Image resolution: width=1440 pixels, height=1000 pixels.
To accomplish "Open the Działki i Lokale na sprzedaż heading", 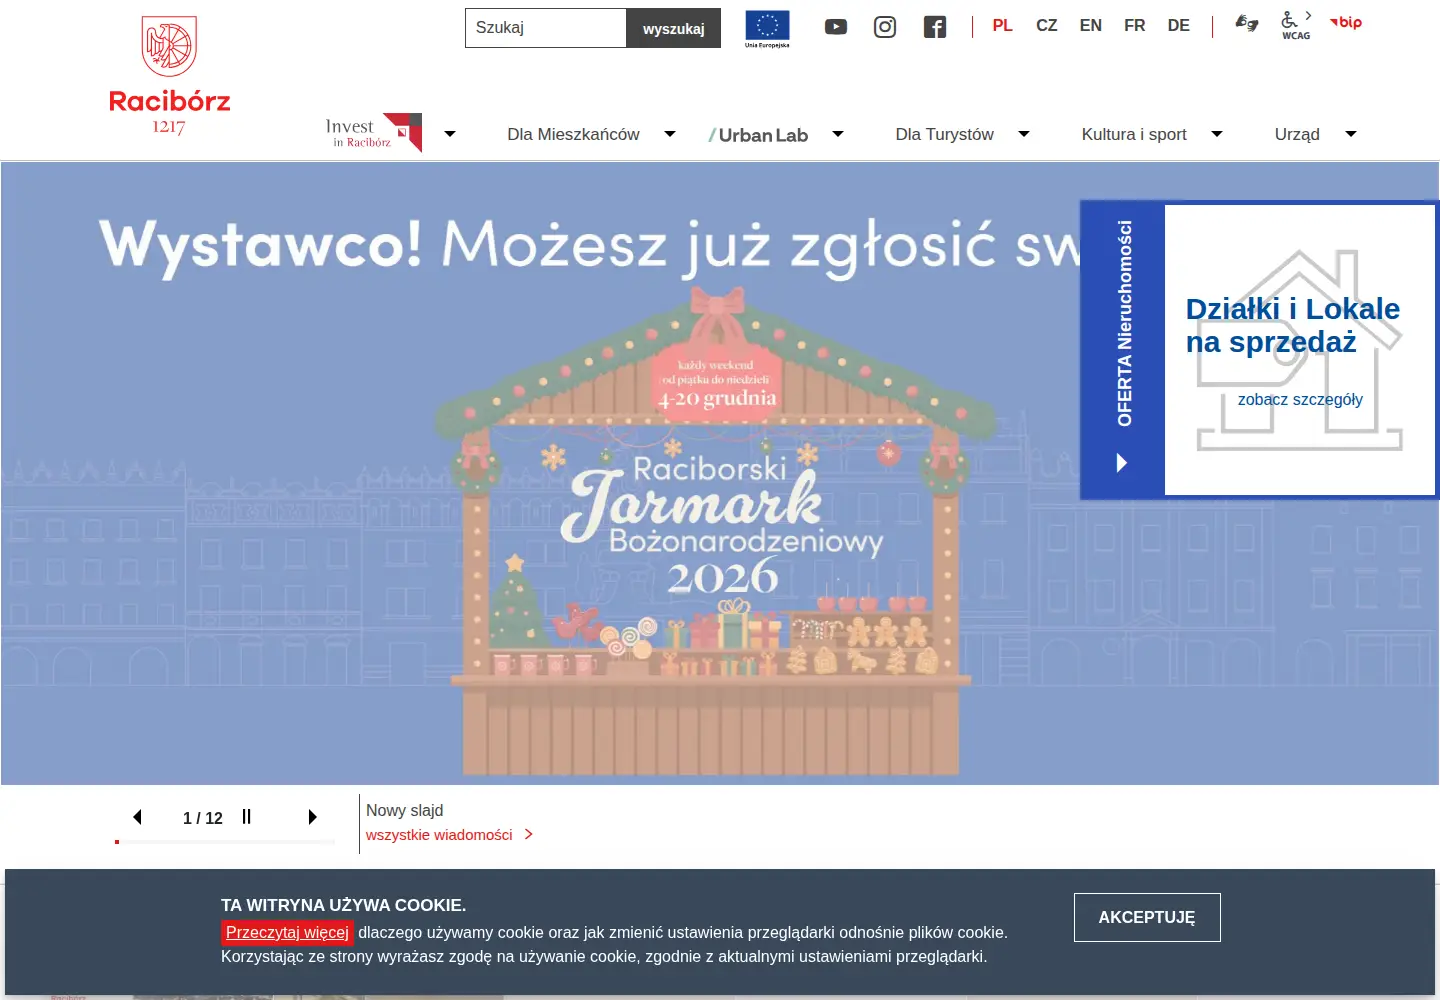I will 1292,325.
